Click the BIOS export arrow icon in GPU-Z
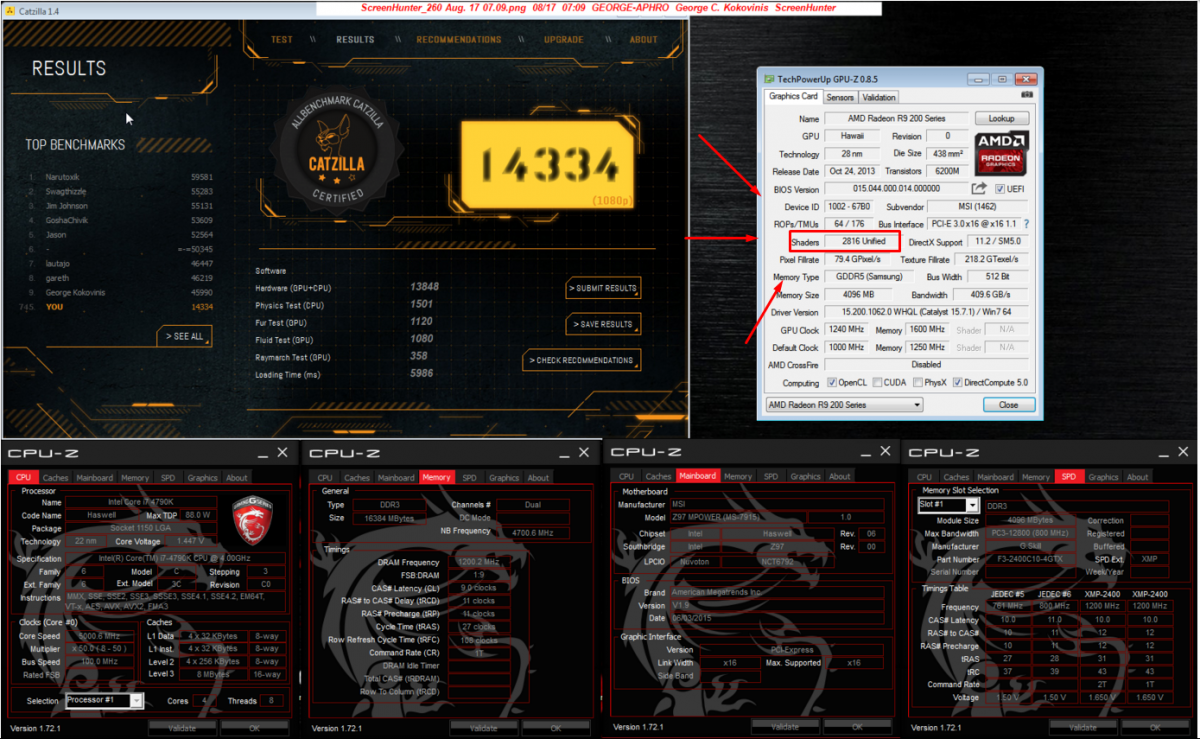The width and height of the screenshot is (1200, 739). click(979, 188)
